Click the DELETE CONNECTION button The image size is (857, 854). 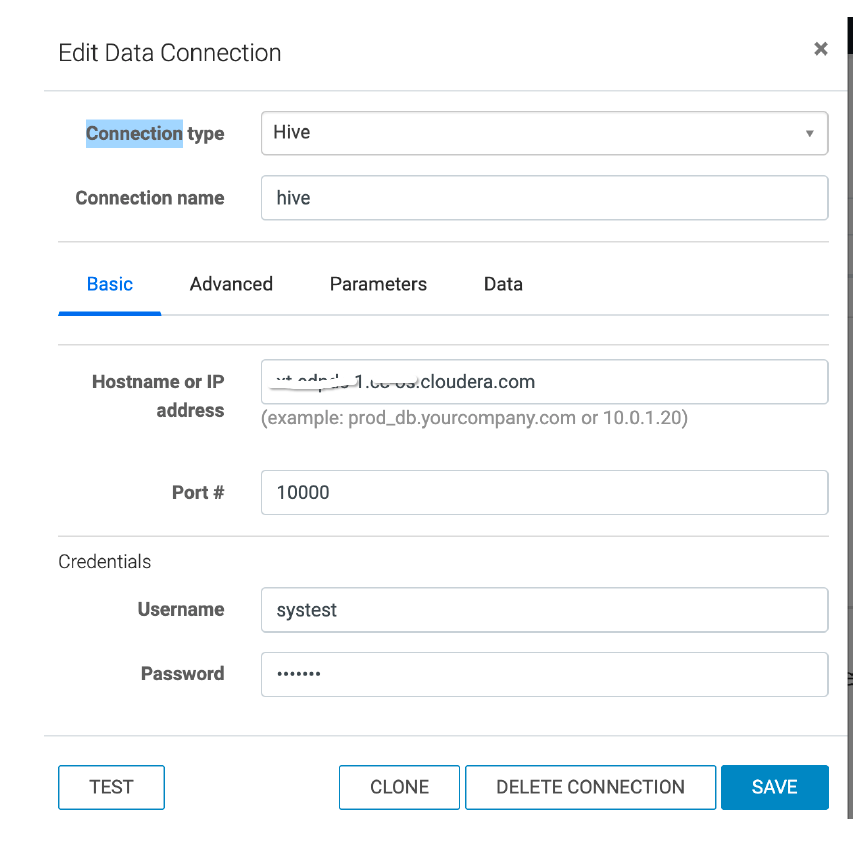click(x=590, y=787)
